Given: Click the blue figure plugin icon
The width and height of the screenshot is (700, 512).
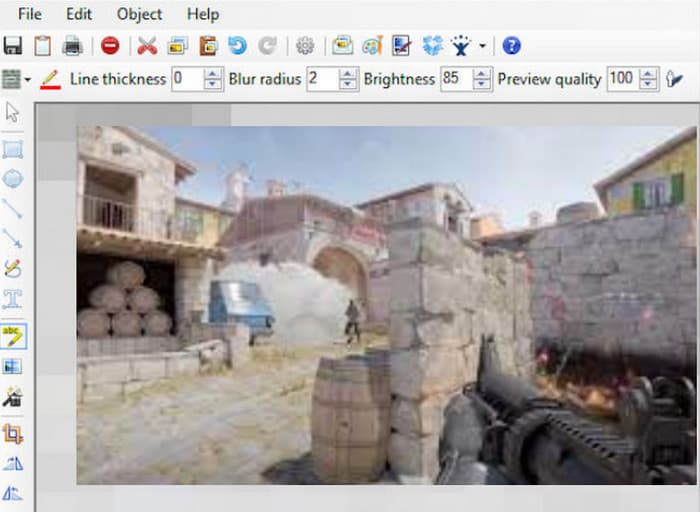Looking at the screenshot, I should pos(461,46).
